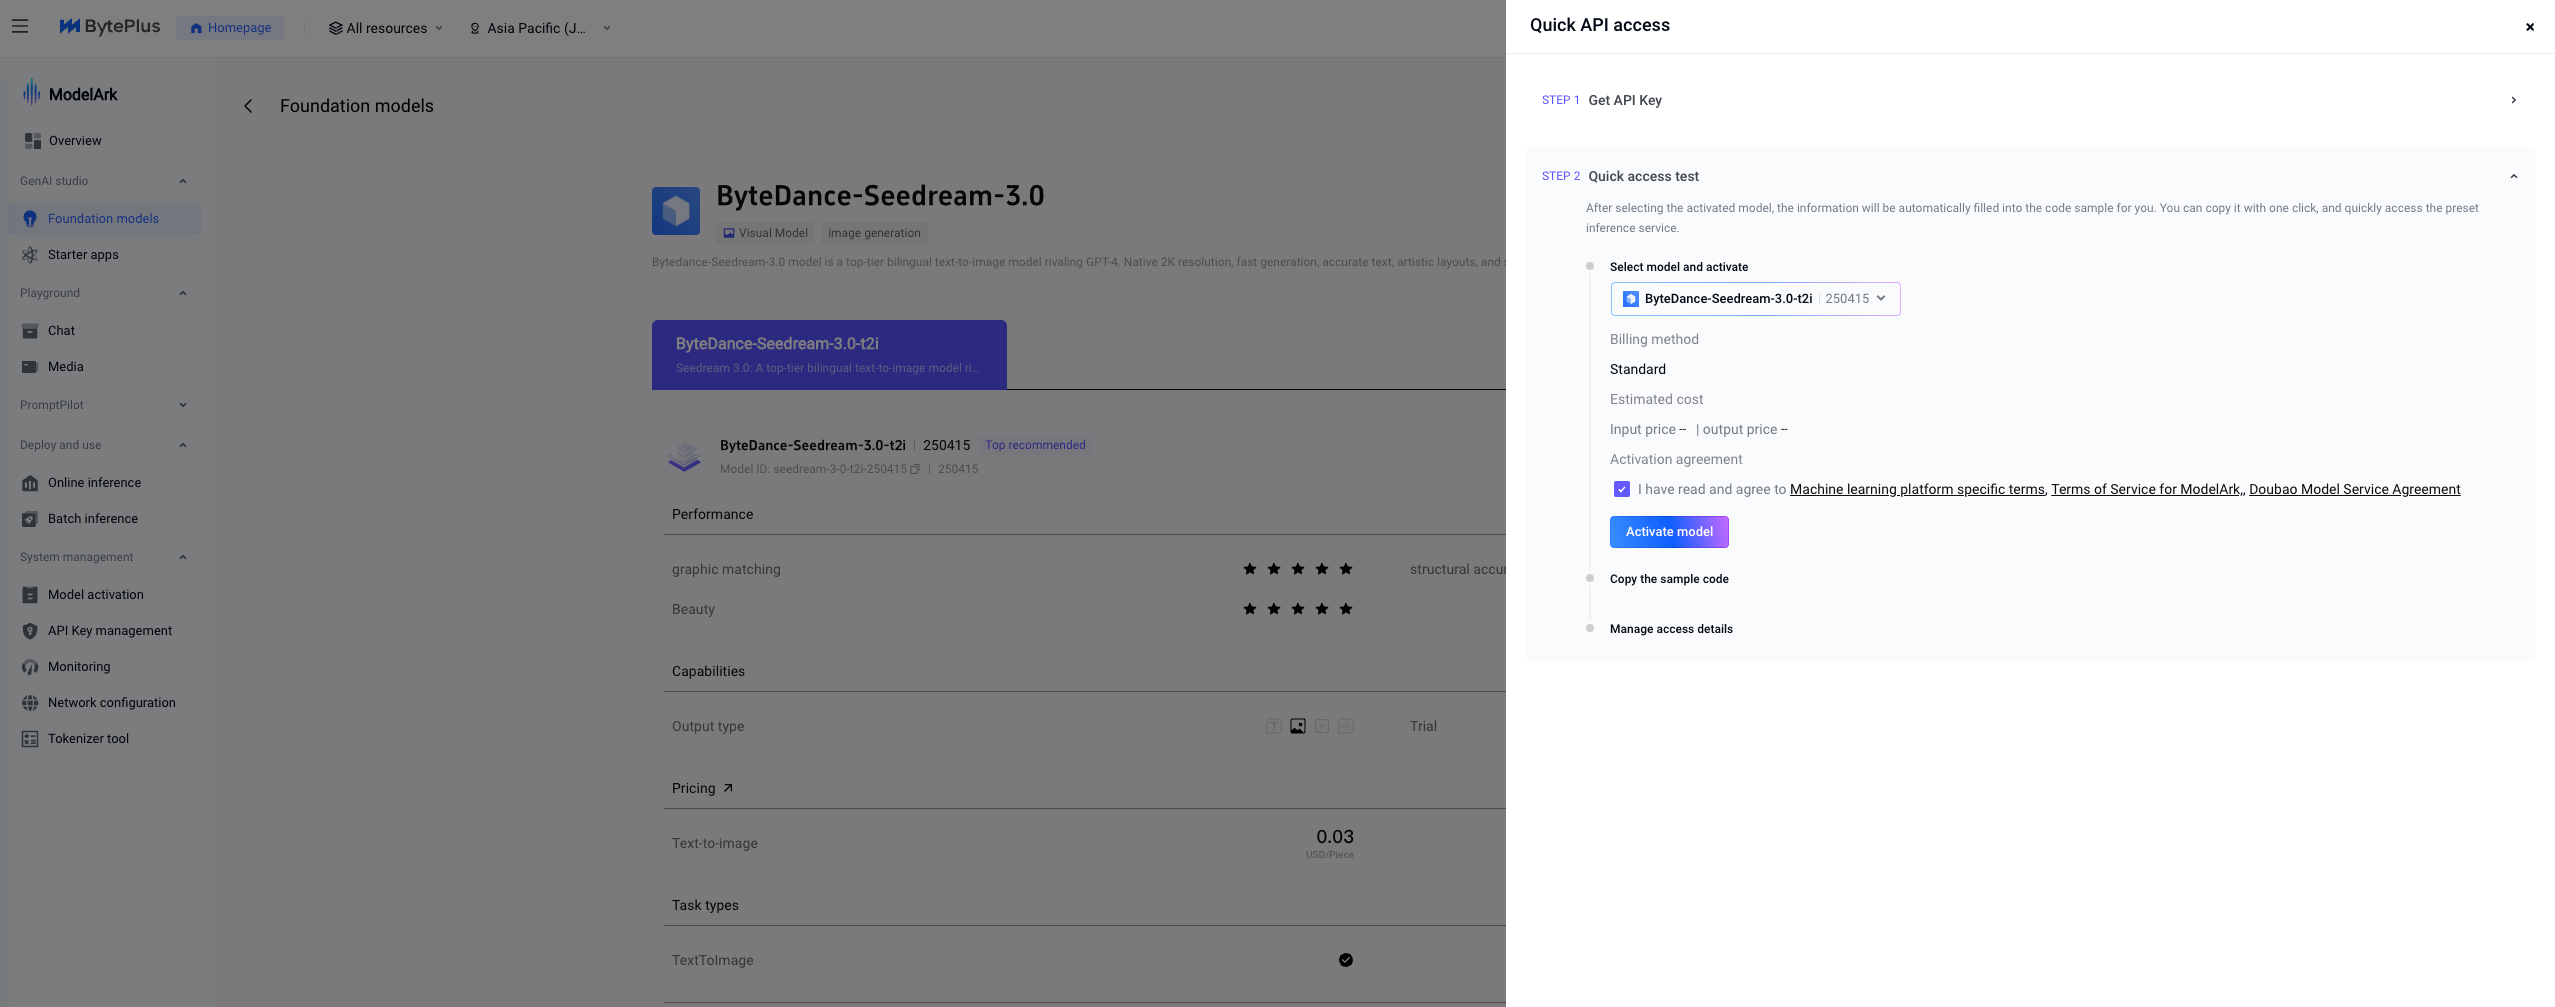The width and height of the screenshot is (2555, 1007).
Task: Expand STEP 1 Get API Key
Action: (2030, 100)
